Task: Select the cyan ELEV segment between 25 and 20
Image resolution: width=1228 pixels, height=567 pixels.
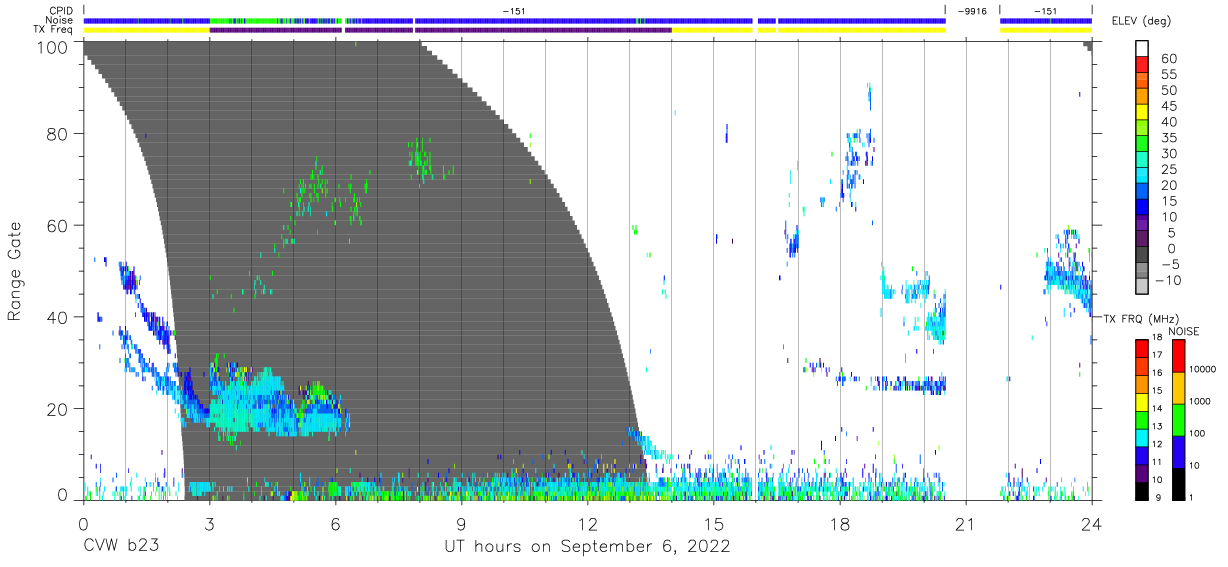Action: coord(1142,177)
